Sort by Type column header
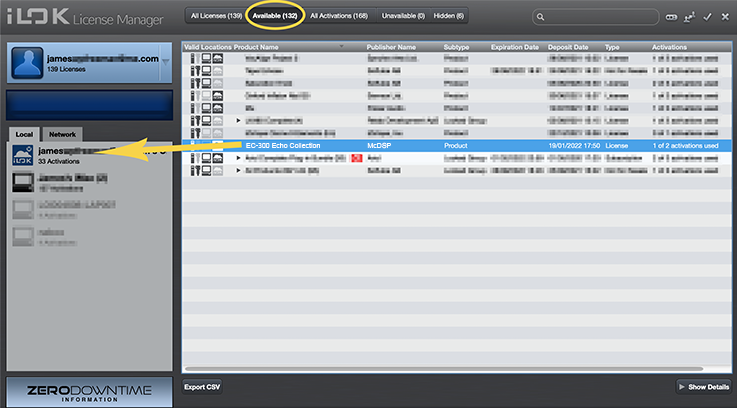737x408 pixels. click(x=612, y=47)
